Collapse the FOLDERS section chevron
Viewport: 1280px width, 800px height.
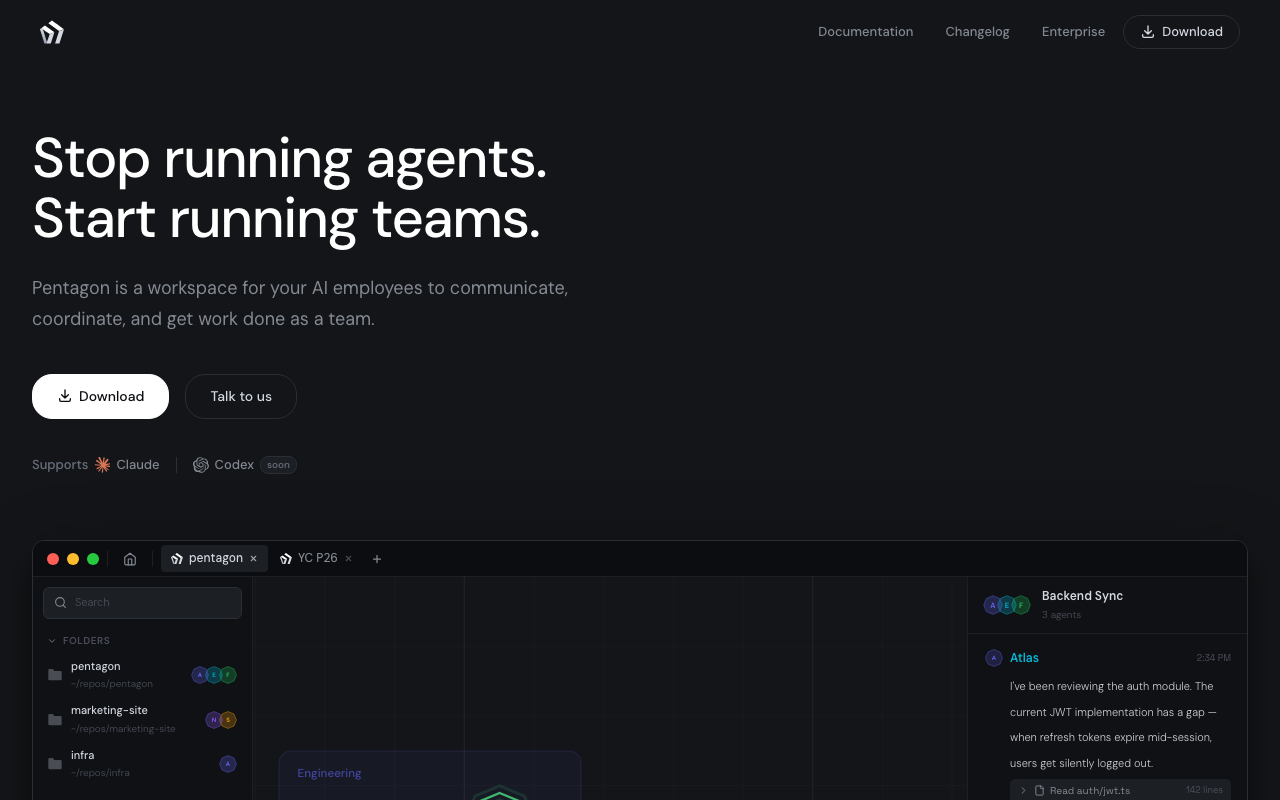click(x=52, y=641)
